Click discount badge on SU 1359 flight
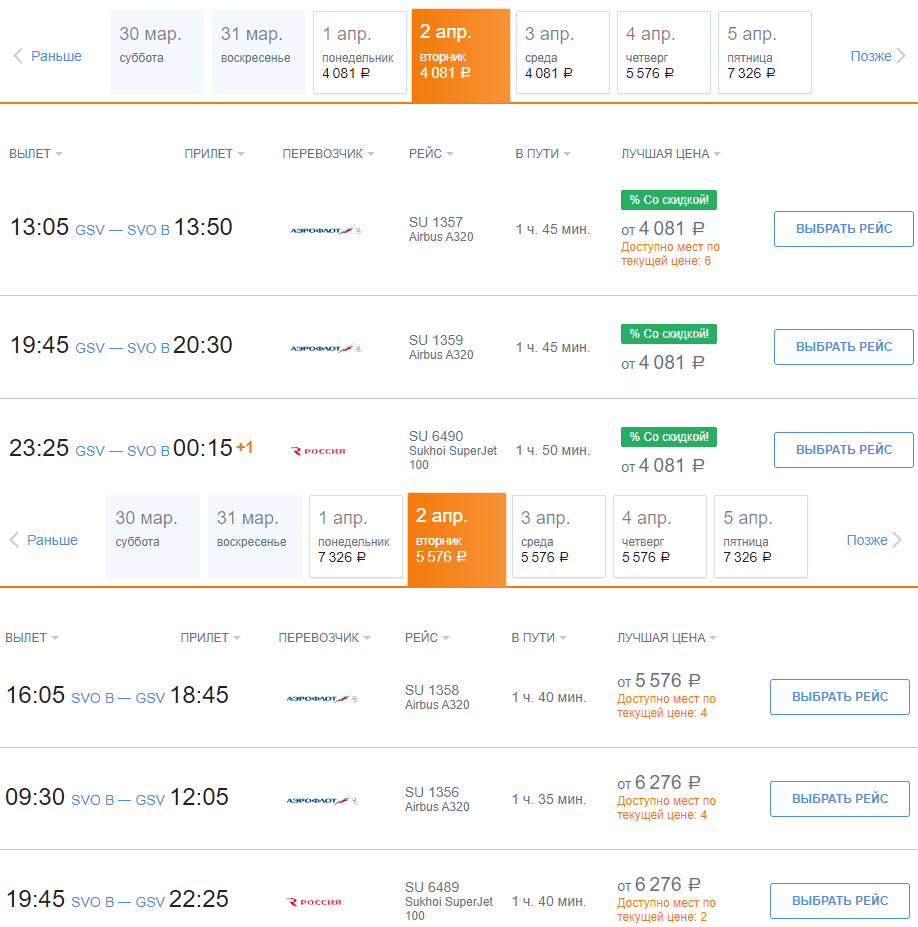 (x=668, y=334)
